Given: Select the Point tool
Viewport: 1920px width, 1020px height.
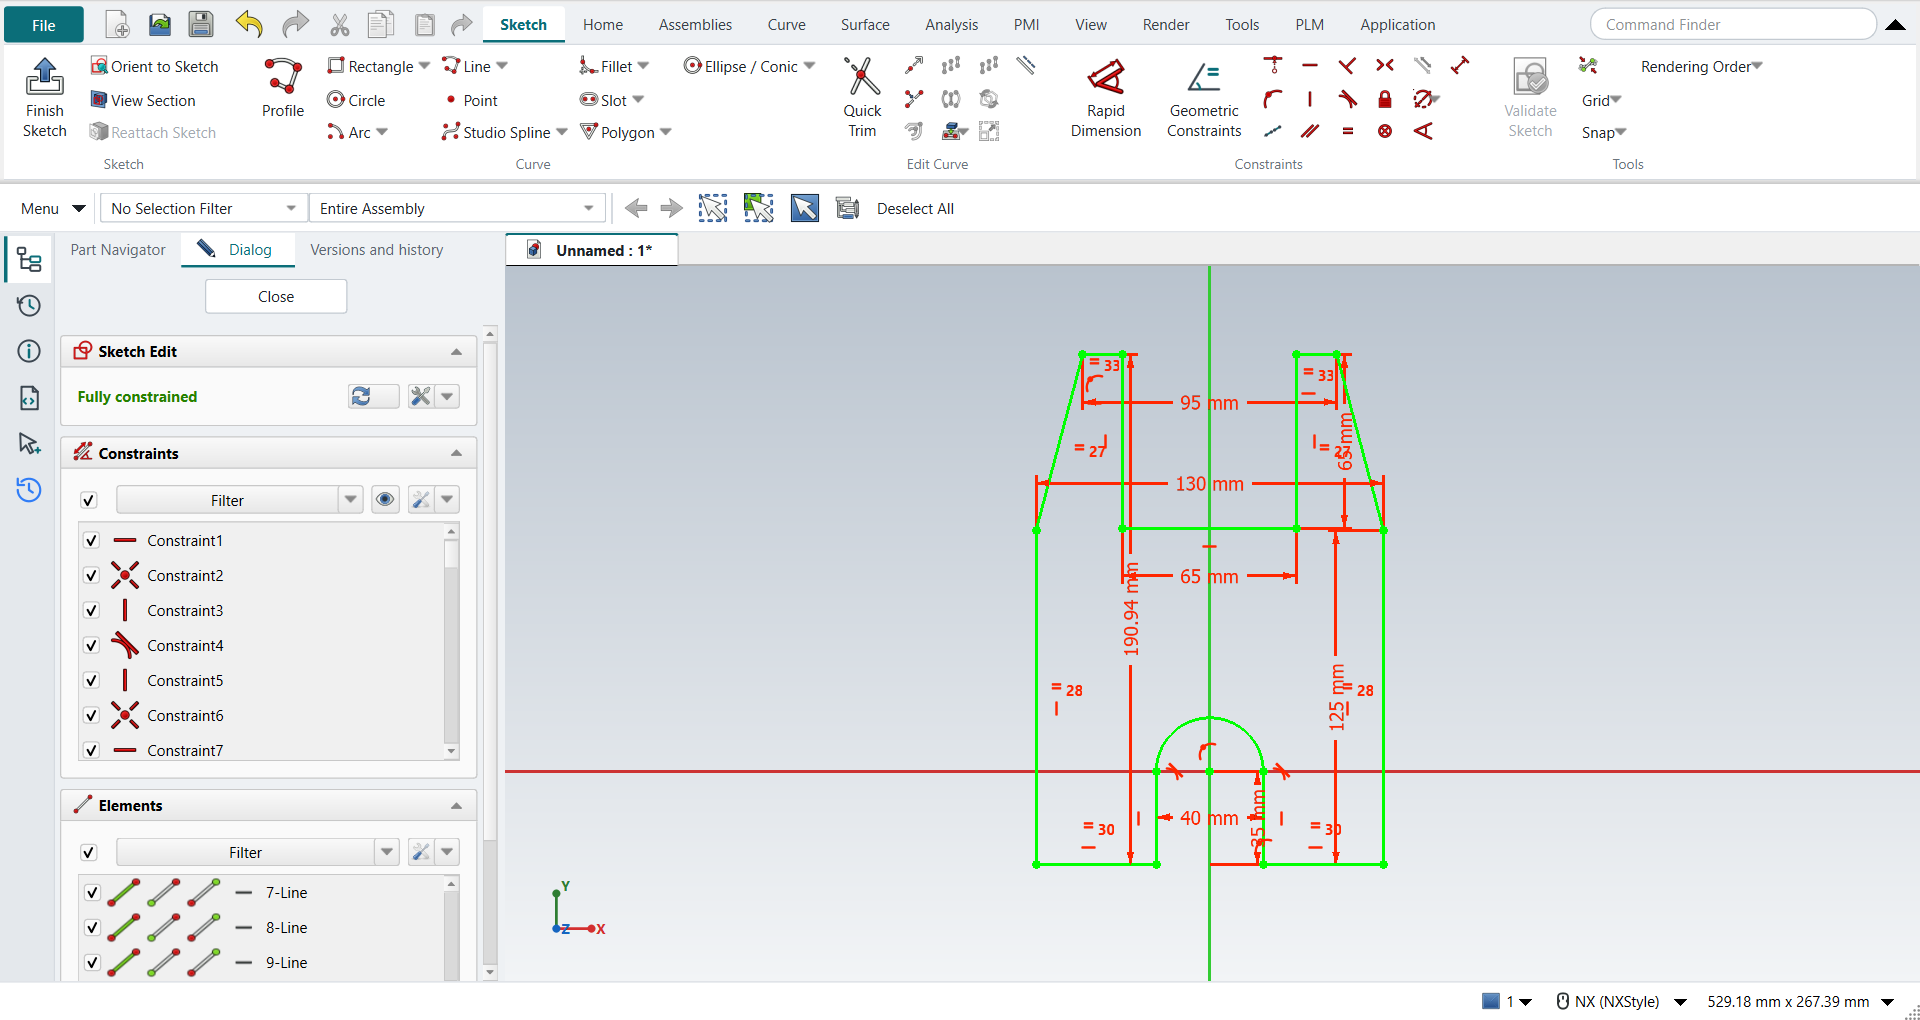Looking at the screenshot, I should pyautogui.click(x=471, y=100).
